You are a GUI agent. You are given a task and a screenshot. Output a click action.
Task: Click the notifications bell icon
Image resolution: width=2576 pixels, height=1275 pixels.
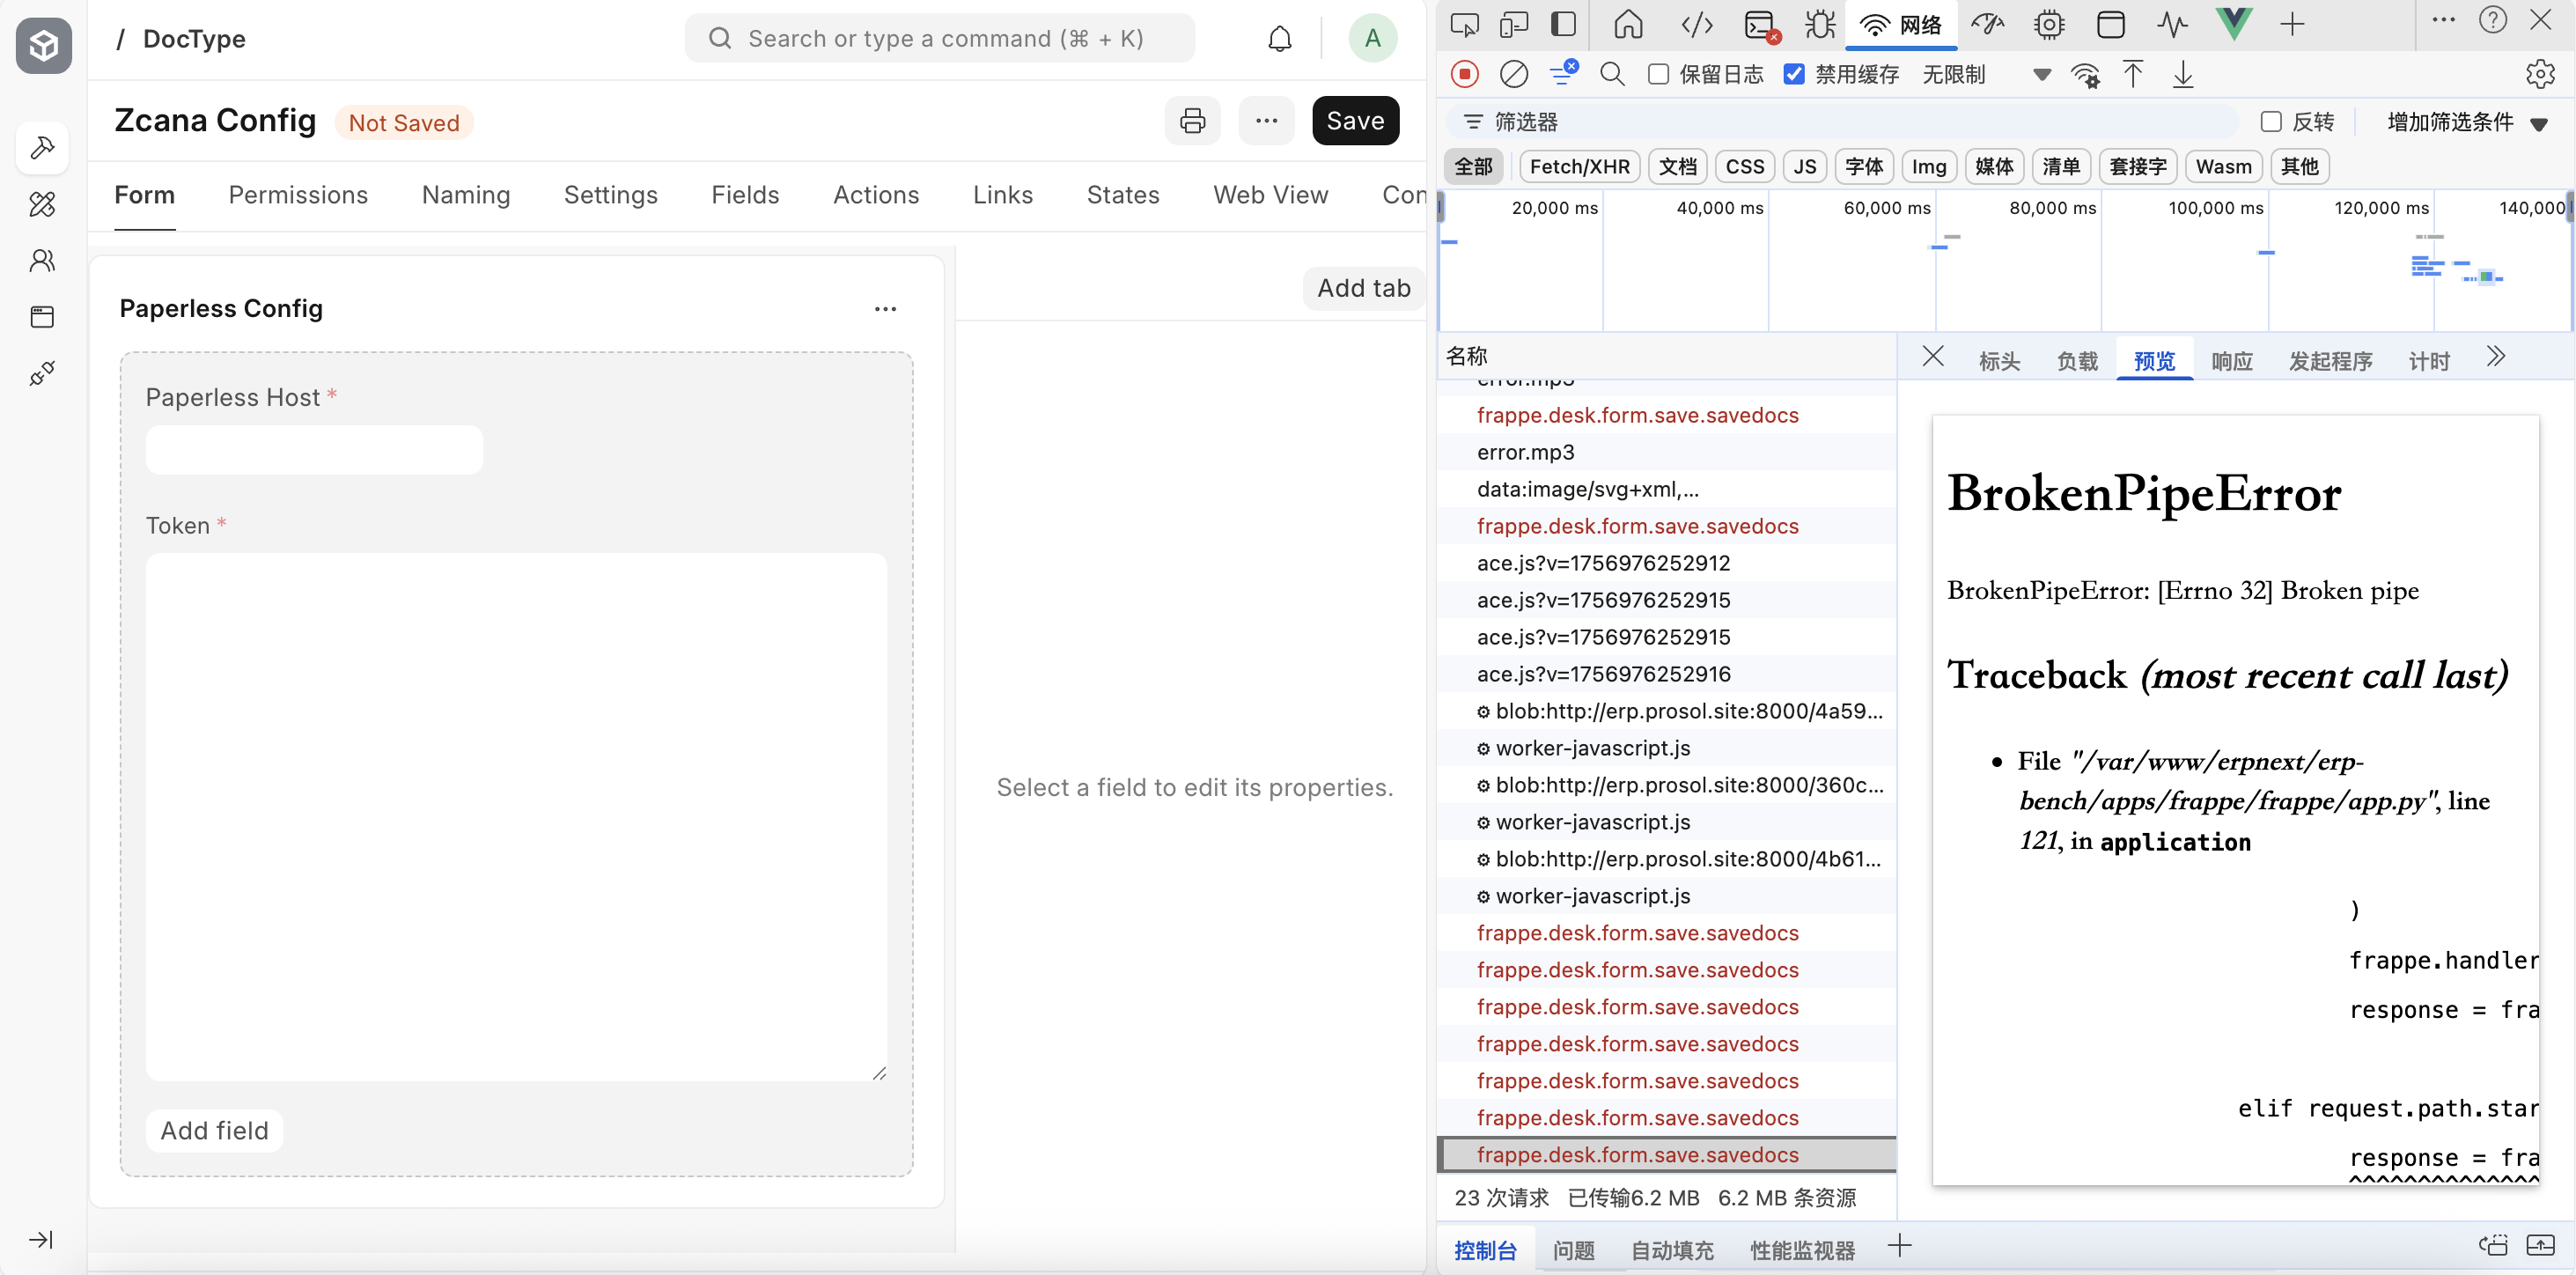(1279, 39)
